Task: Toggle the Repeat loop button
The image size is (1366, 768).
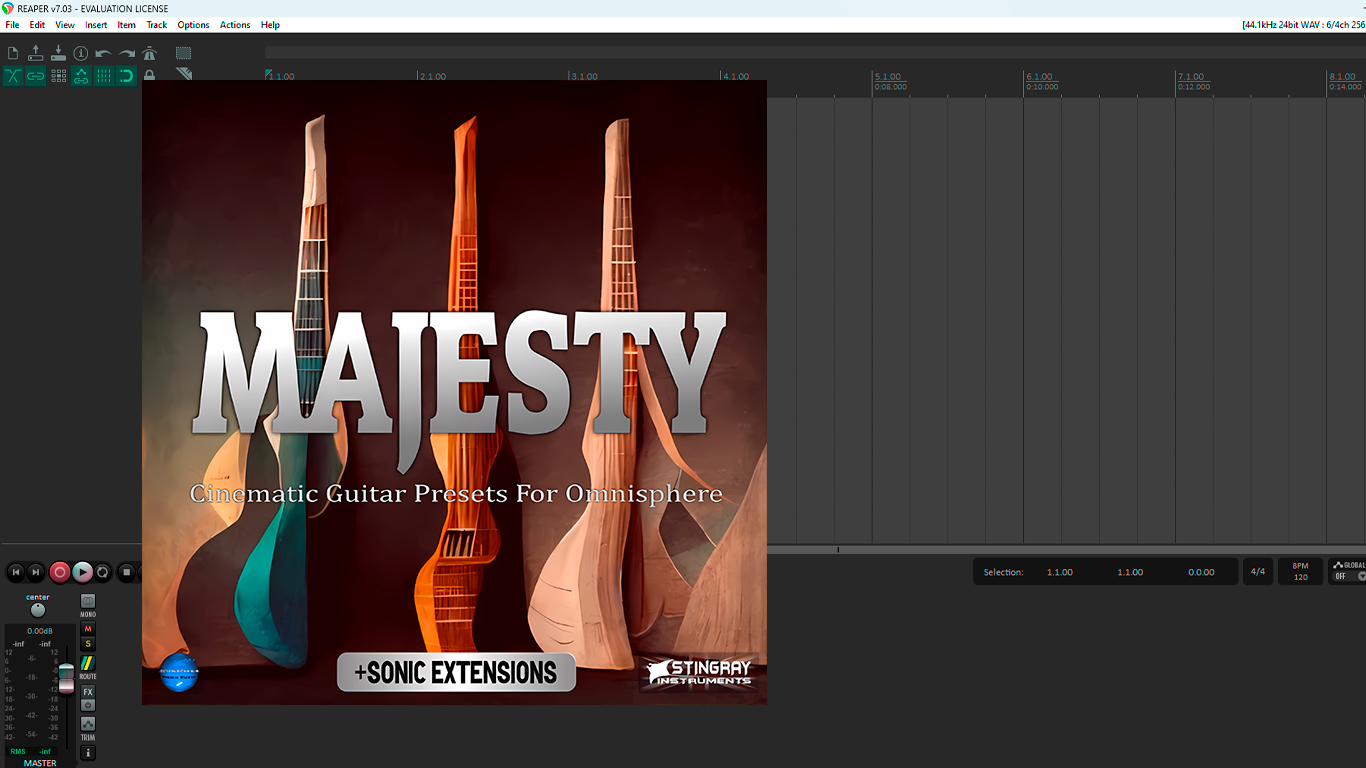Action: (103, 572)
